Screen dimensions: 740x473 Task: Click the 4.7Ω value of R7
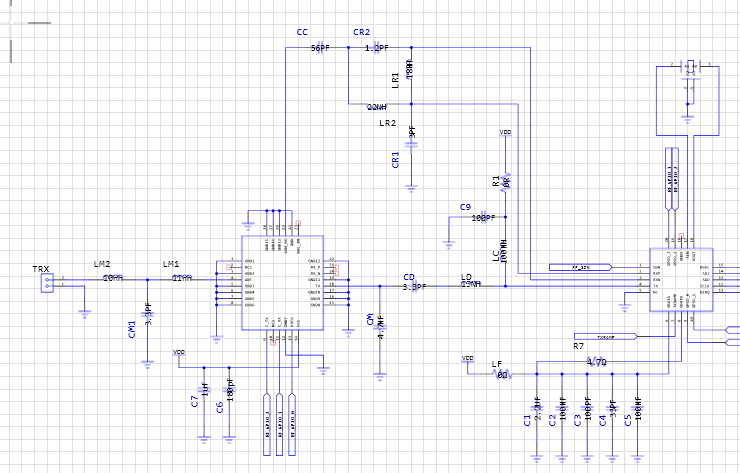[597, 363]
